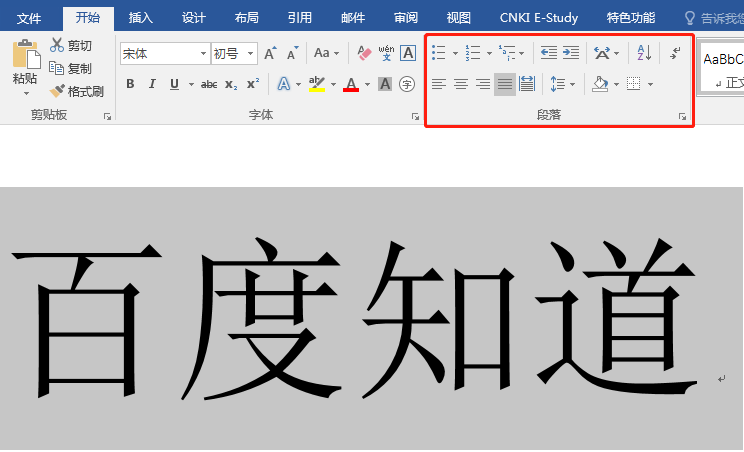The height and width of the screenshot is (452, 744).
Task: Switch to the 插入 Insert tab
Action: [x=140, y=18]
